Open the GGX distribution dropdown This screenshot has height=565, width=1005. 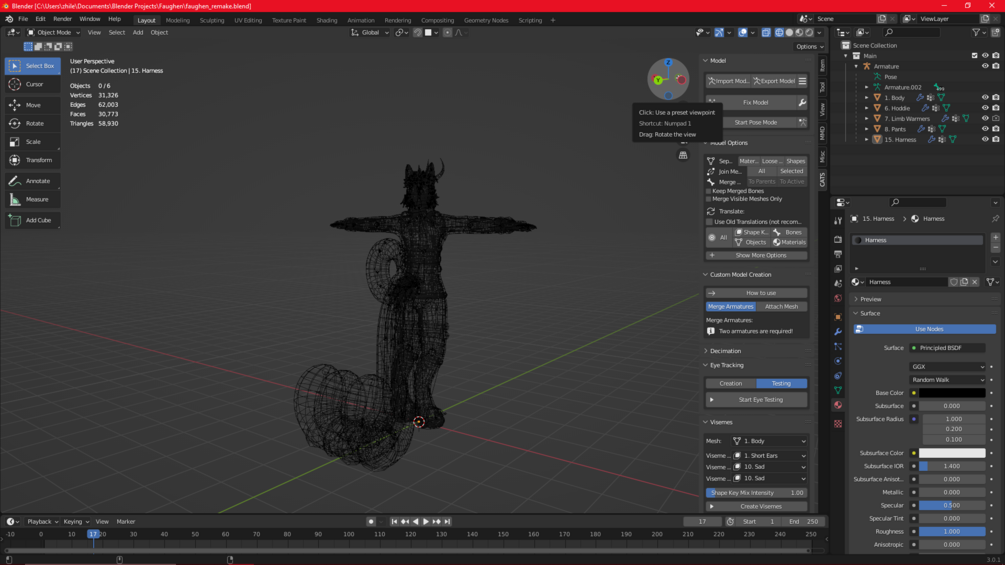pyautogui.click(x=947, y=366)
